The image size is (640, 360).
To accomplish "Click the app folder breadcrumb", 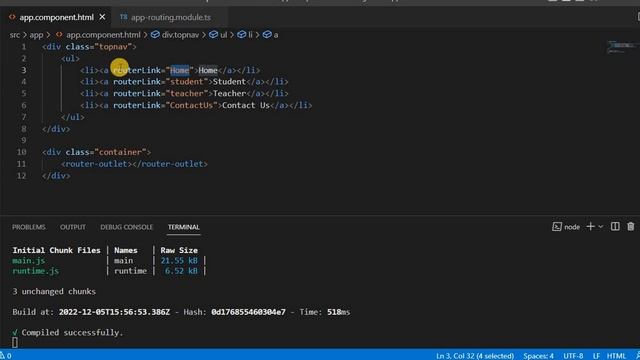I will coord(36,35).
